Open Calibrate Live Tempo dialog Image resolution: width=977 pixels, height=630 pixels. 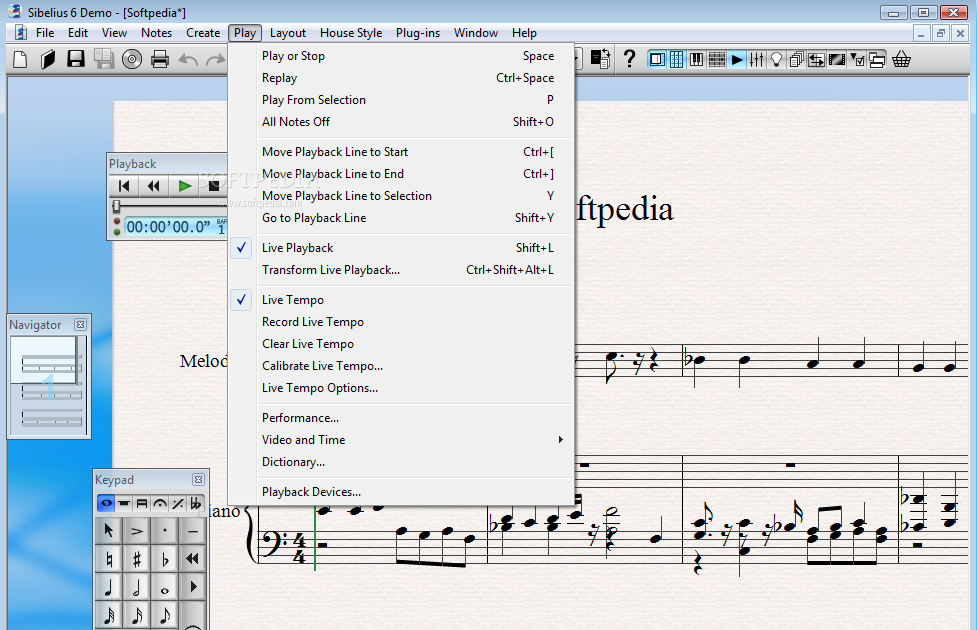pos(401,366)
